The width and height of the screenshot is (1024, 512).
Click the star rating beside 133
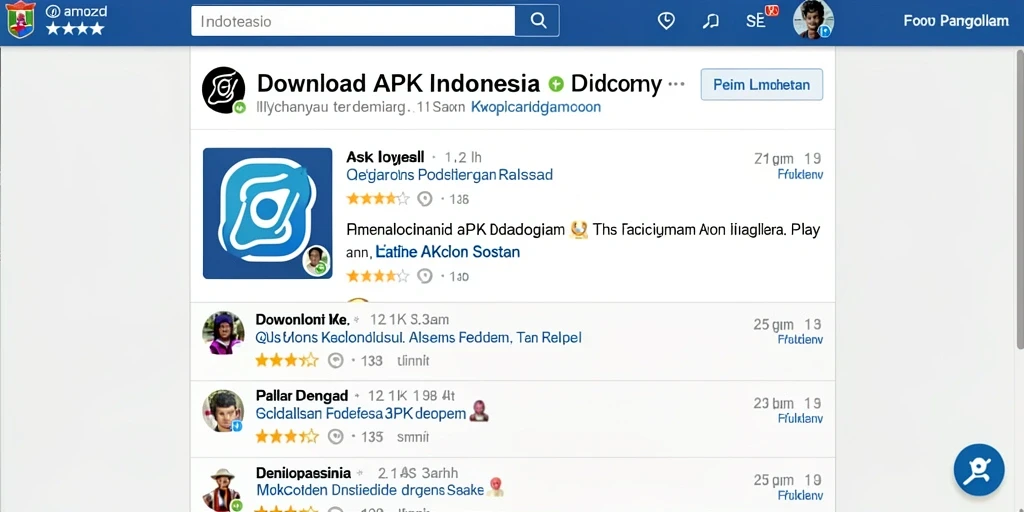pyautogui.click(x=286, y=360)
